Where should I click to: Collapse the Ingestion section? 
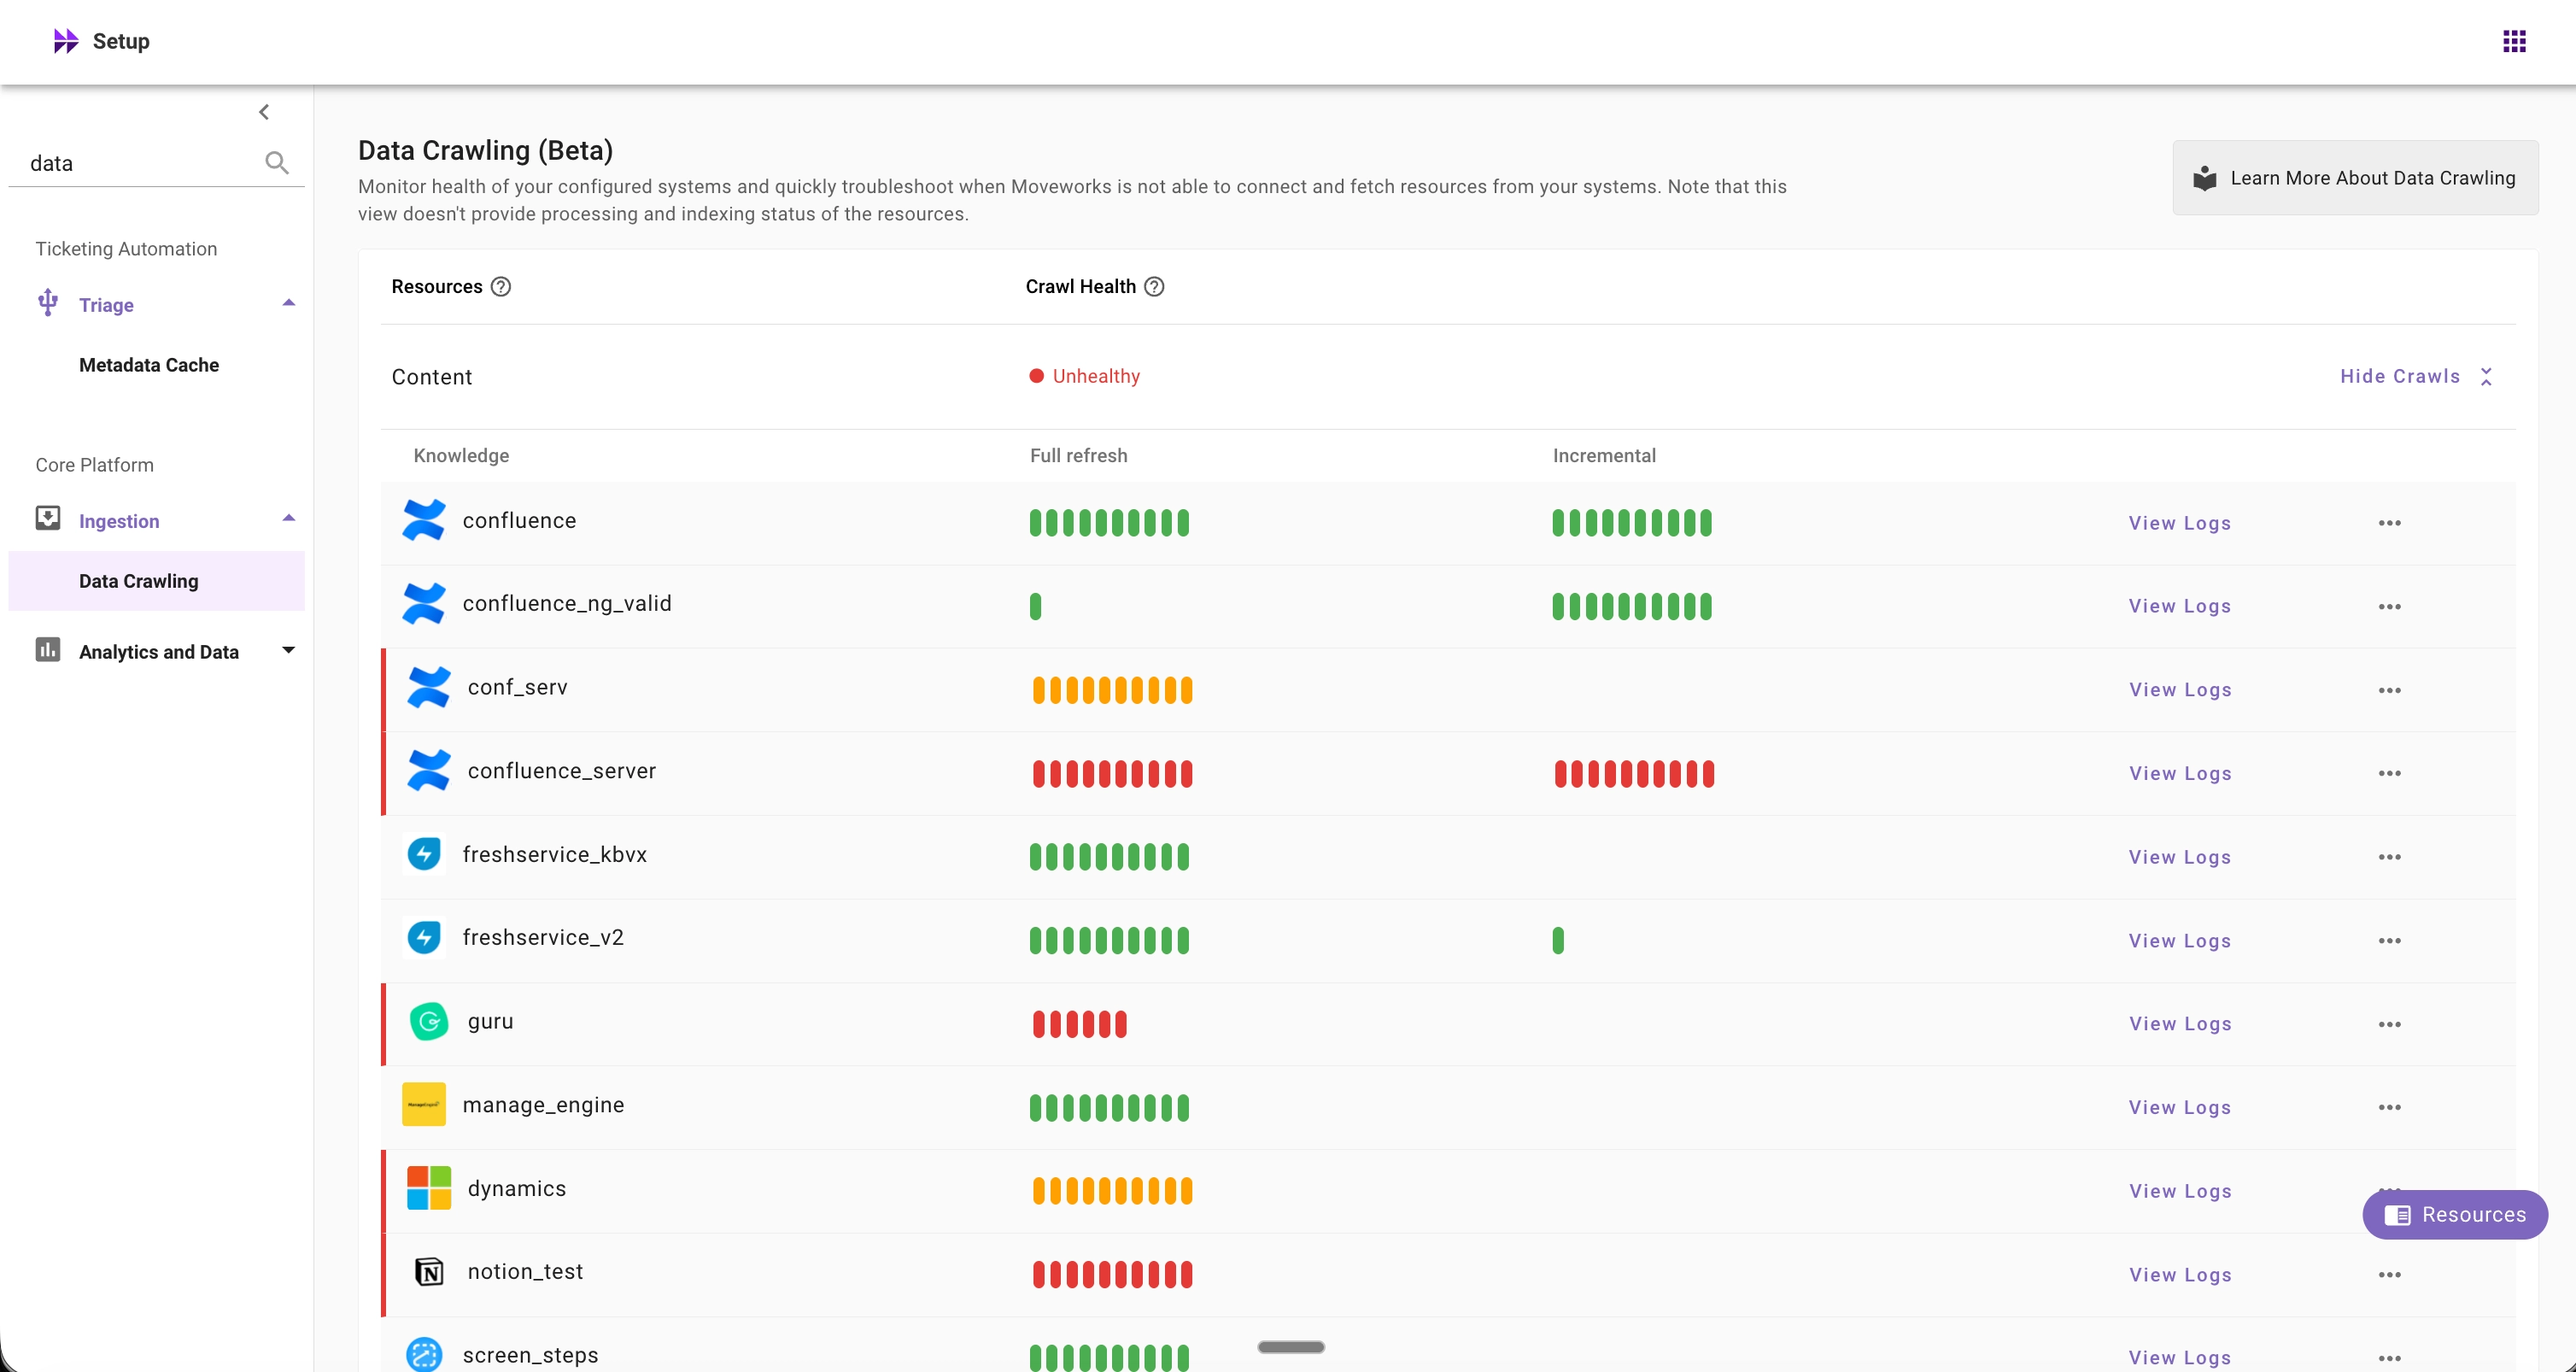click(288, 519)
